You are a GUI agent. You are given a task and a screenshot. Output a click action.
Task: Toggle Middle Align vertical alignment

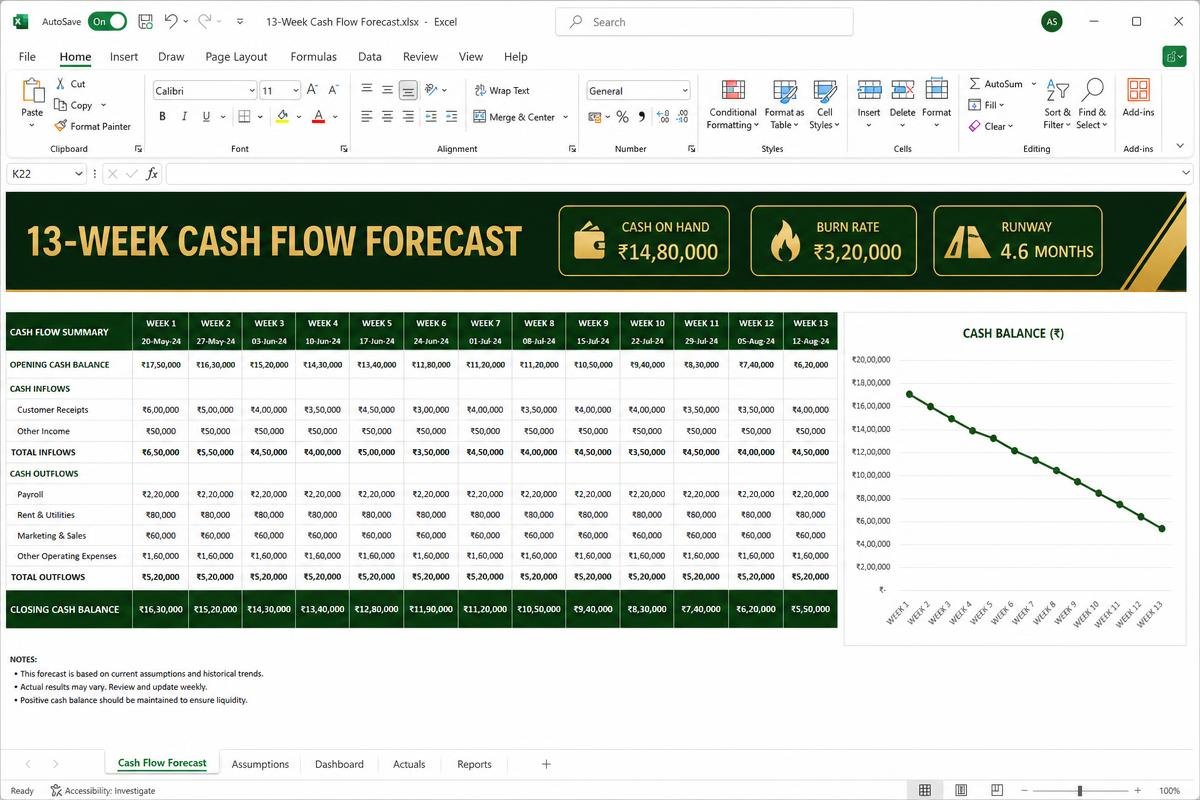(x=388, y=90)
